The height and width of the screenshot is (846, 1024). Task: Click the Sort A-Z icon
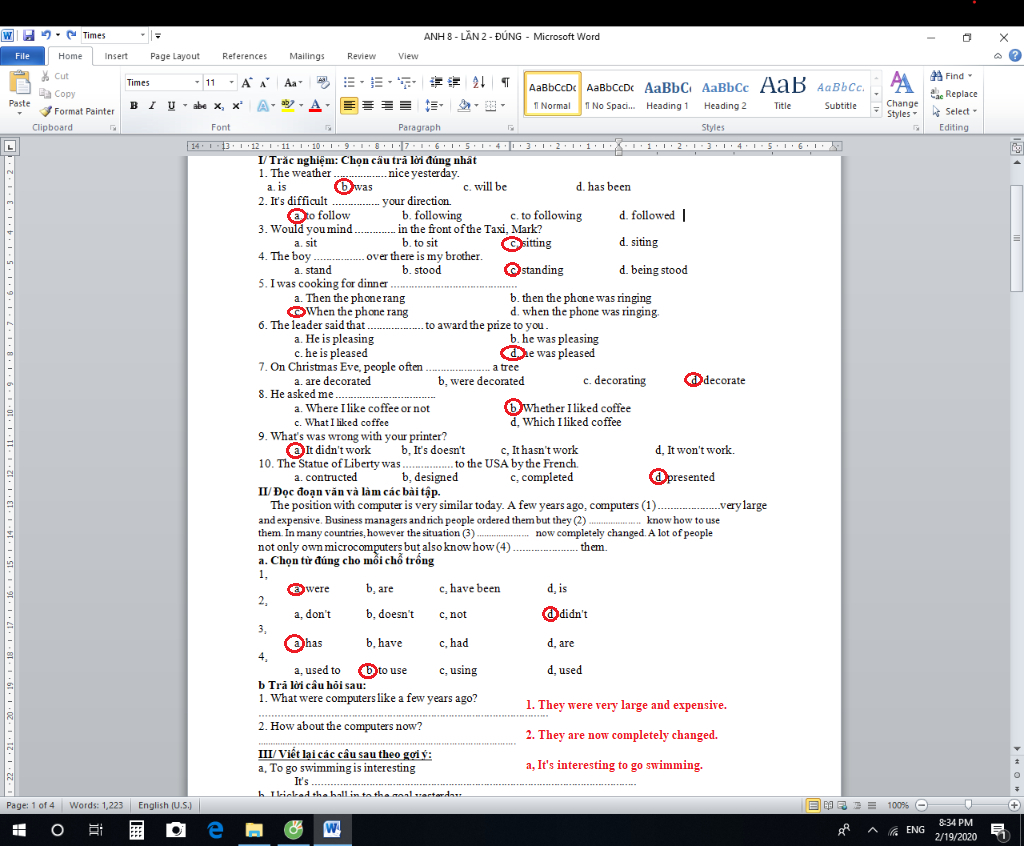[479, 82]
